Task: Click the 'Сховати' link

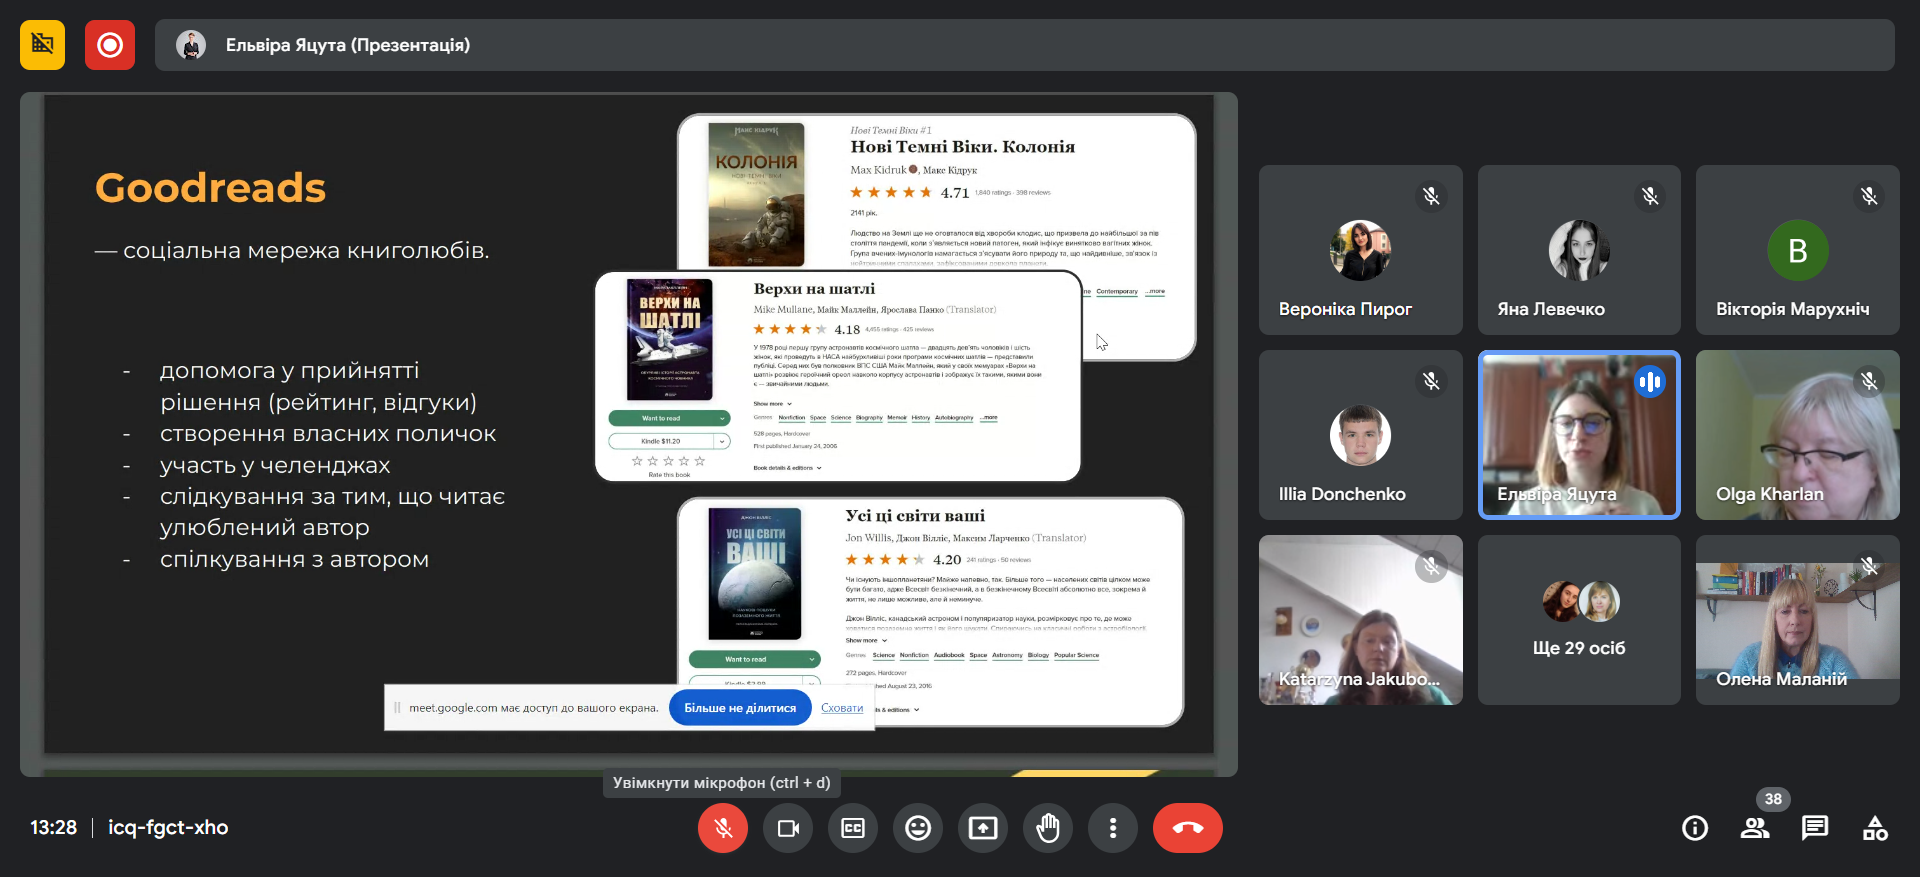Action: click(x=842, y=708)
